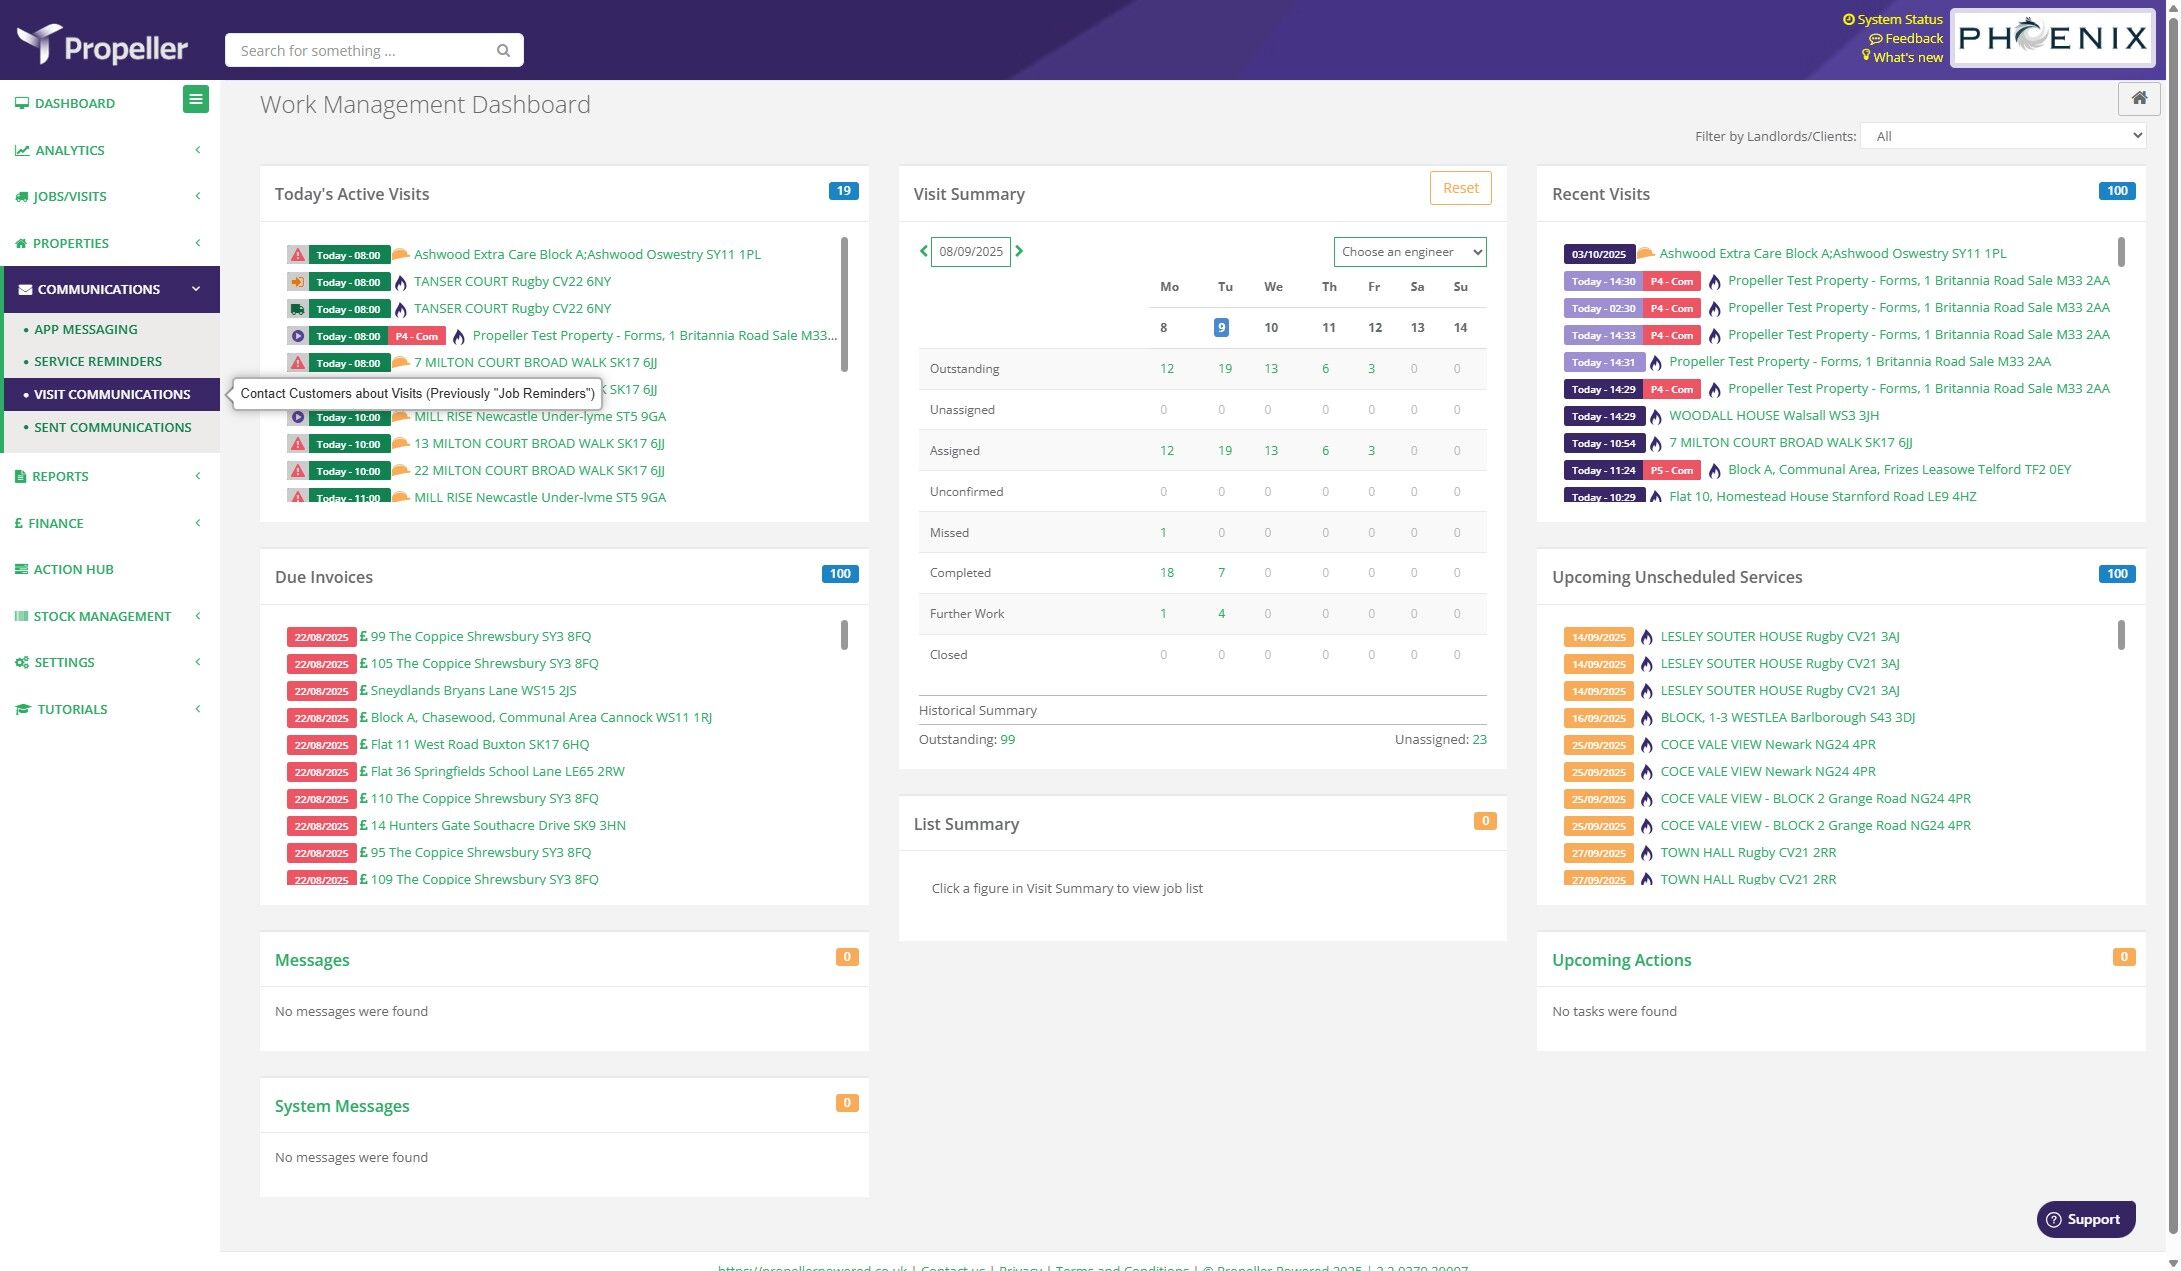Advance to next week with right arrow
2181x1271 pixels.
point(1019,251)
